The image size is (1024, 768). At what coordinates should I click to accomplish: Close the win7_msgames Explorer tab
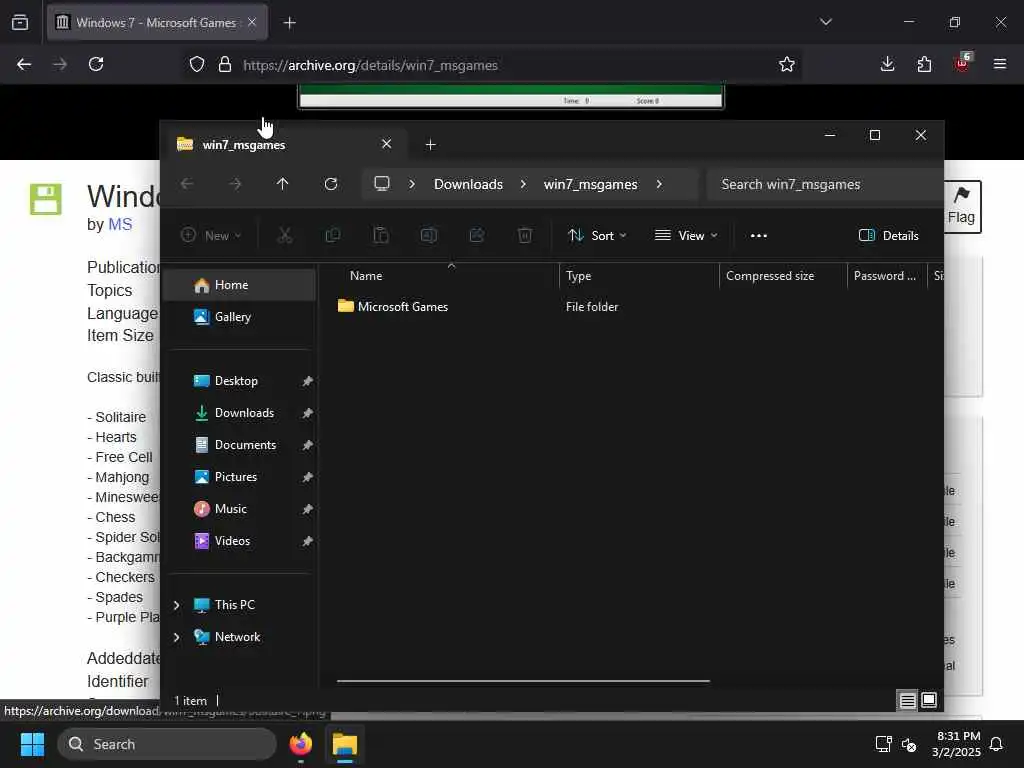coord(387,144)
